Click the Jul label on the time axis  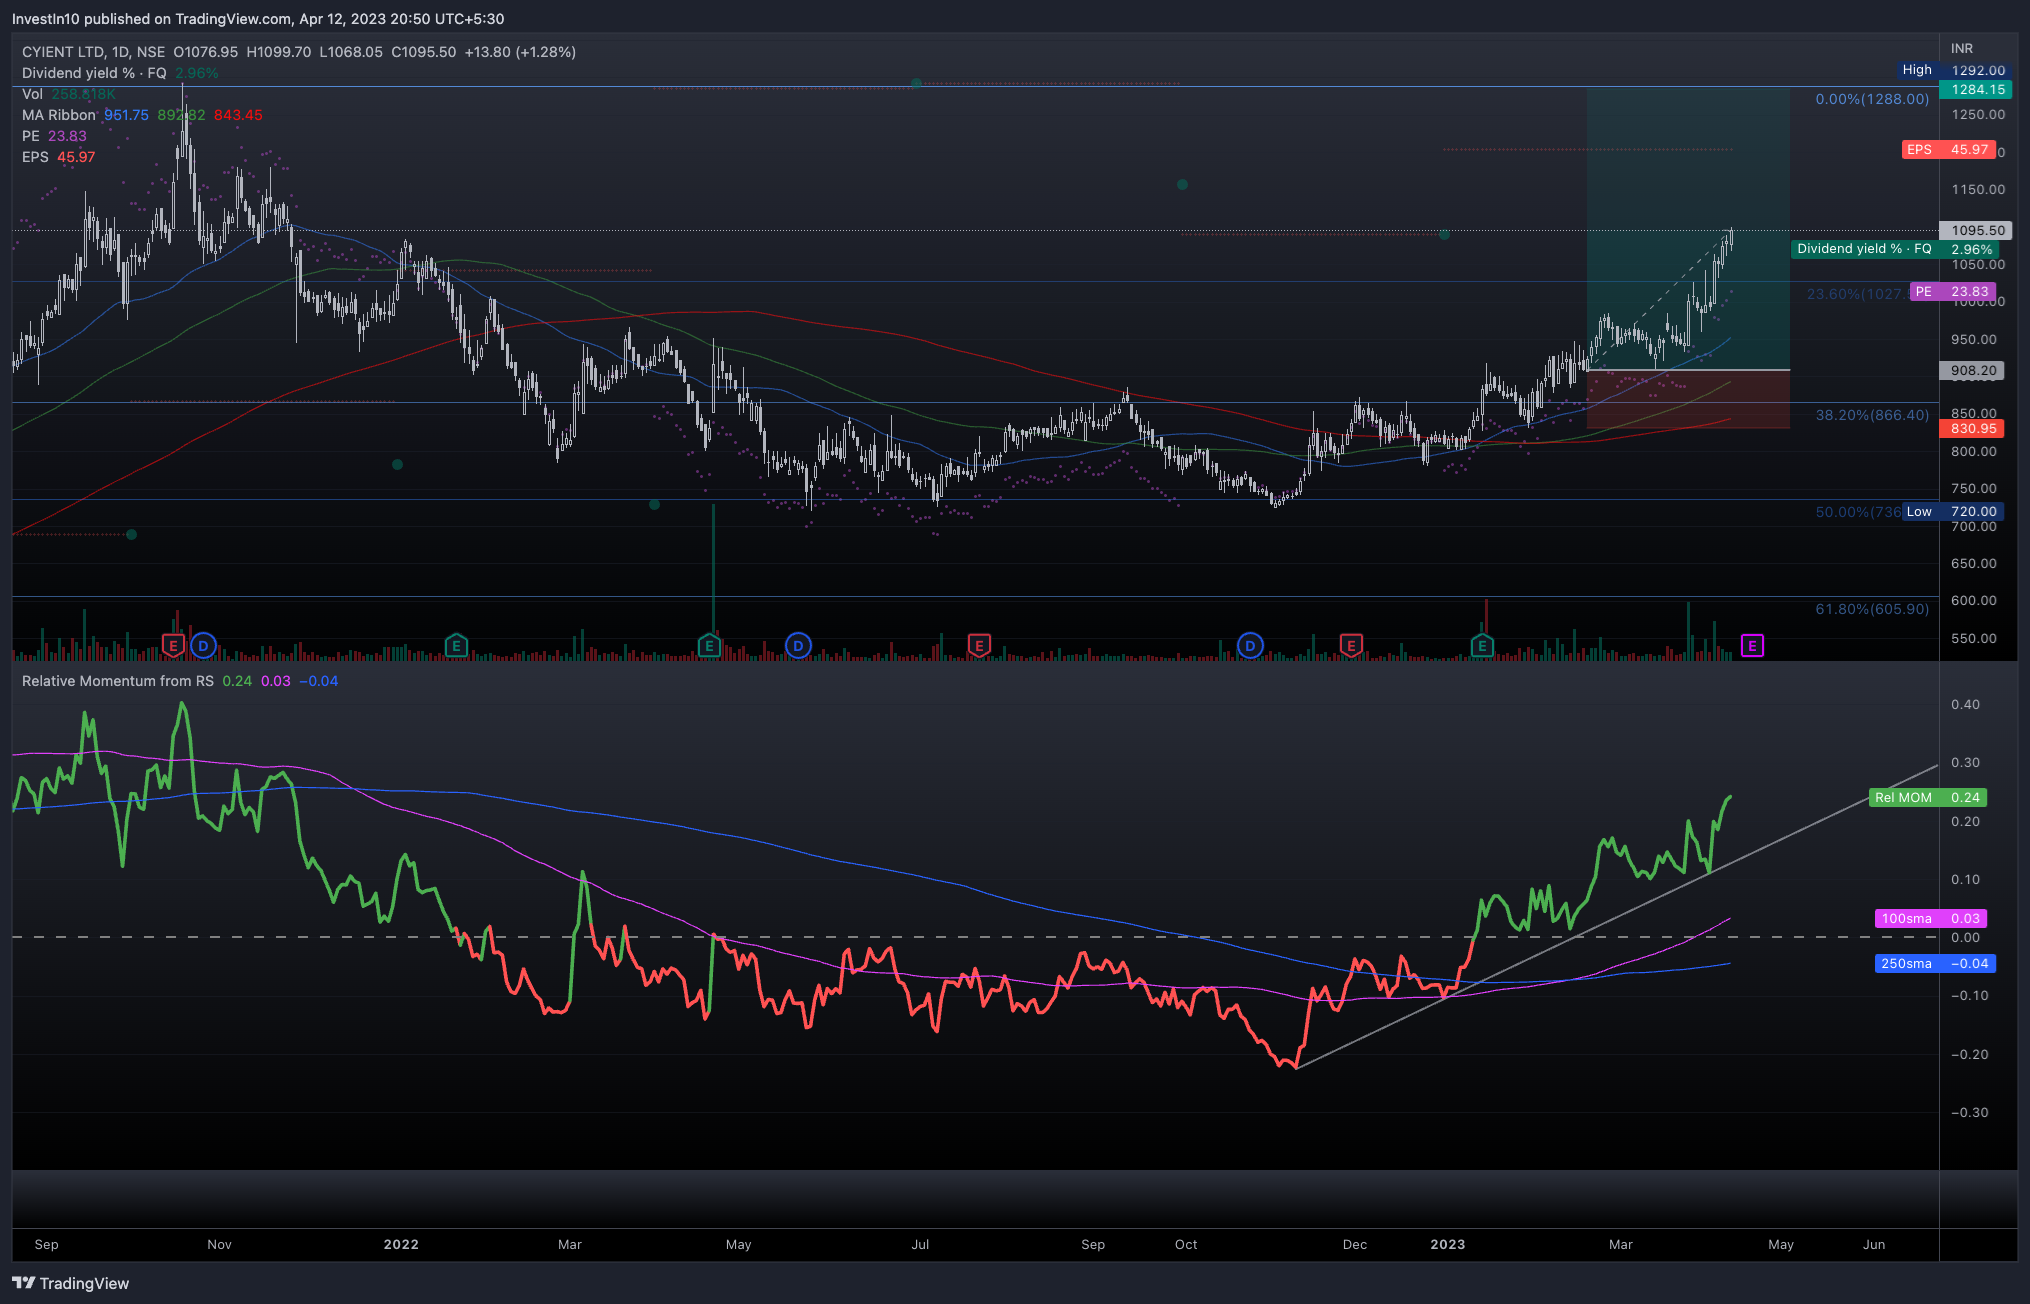pos(920,1244)
